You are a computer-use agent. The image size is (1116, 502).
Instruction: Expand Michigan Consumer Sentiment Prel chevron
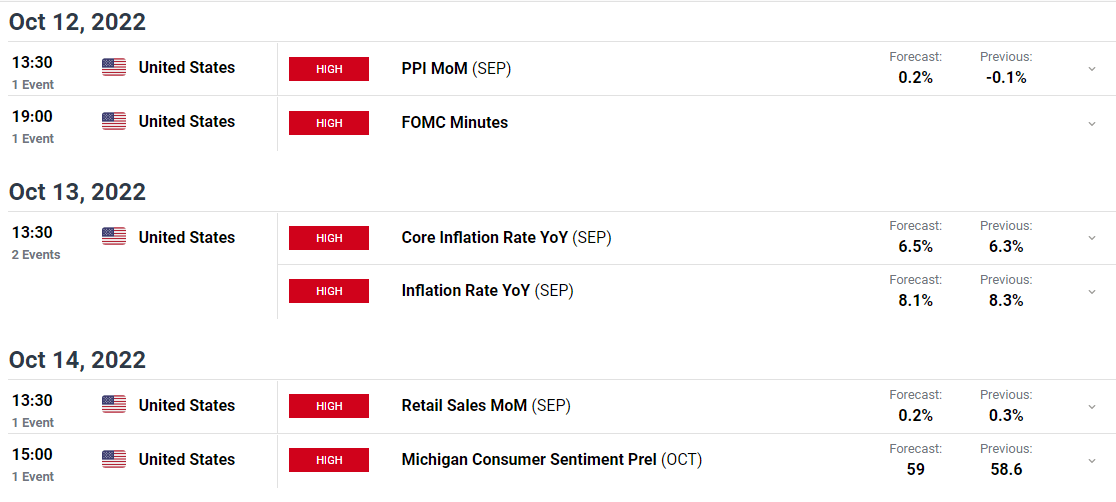(1091, 461)
